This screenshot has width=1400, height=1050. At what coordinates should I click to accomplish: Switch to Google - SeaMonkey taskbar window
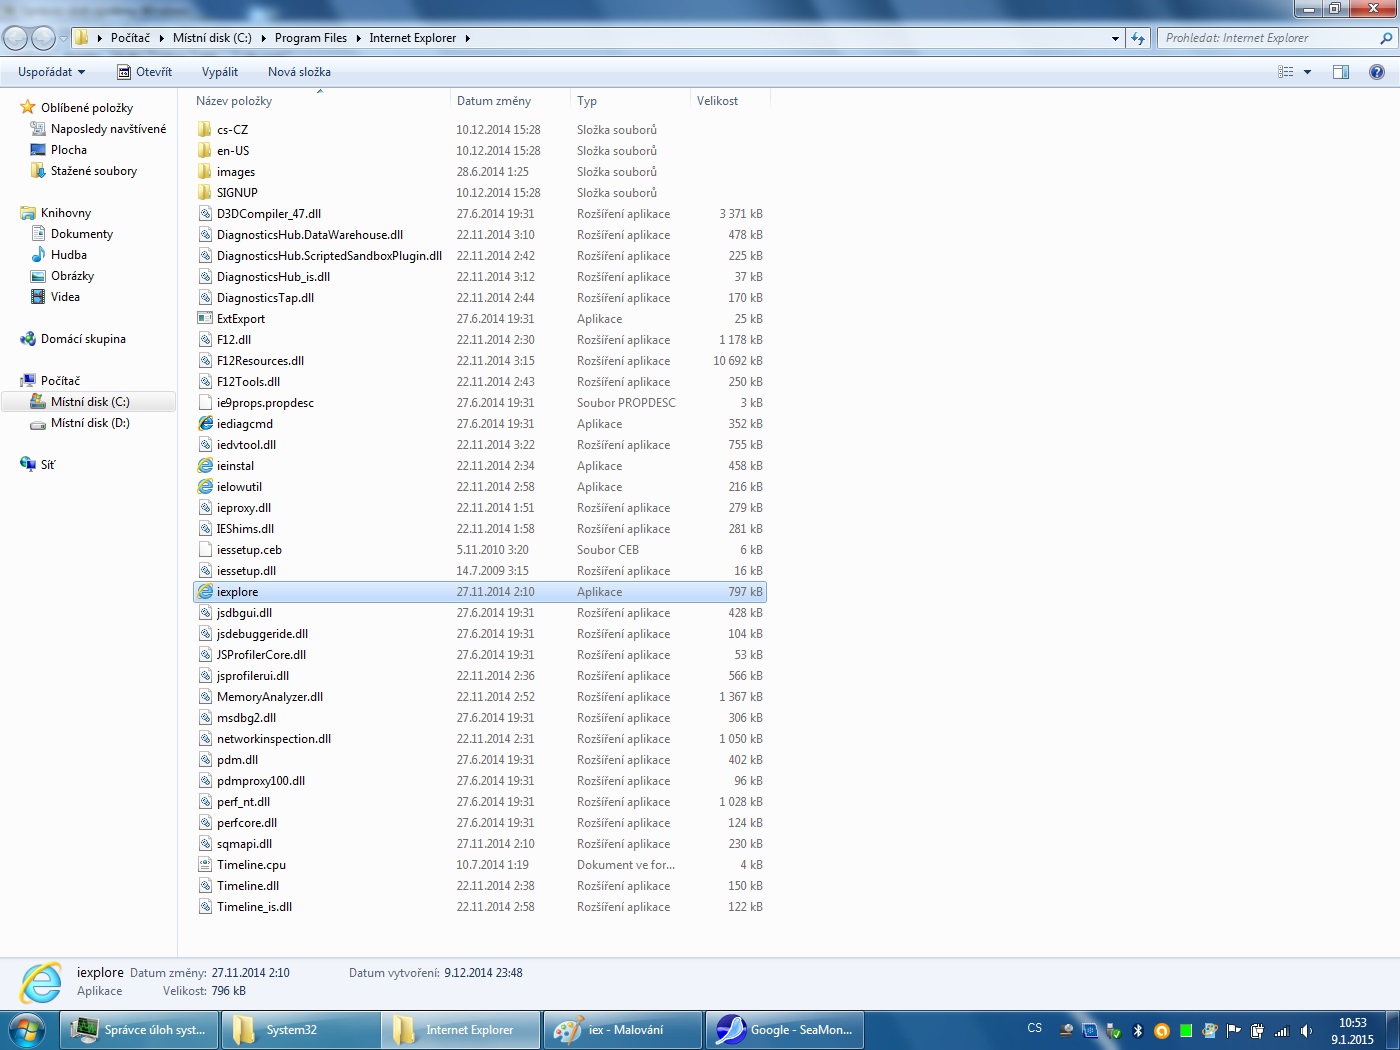pyautogui.click(x=785, y=1030)
